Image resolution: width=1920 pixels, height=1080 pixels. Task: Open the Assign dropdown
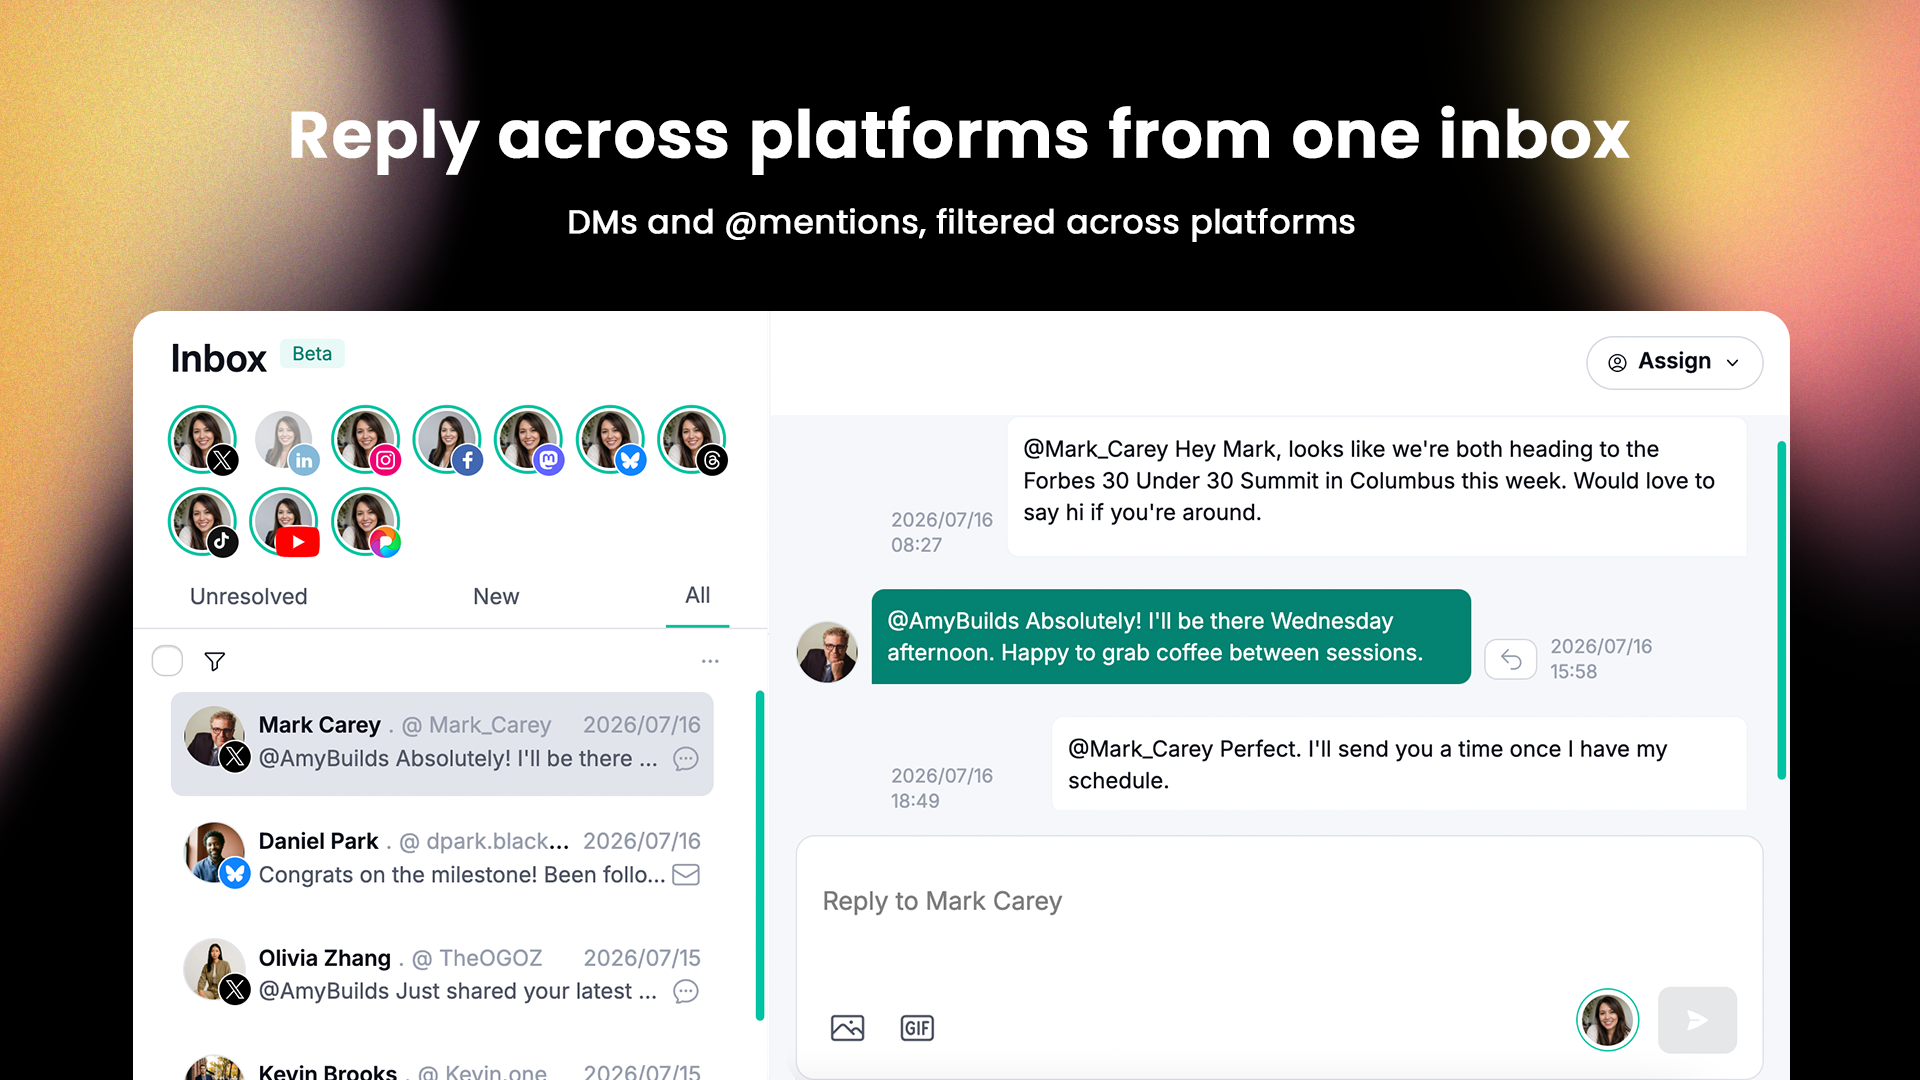click(x=1674, y=362)
